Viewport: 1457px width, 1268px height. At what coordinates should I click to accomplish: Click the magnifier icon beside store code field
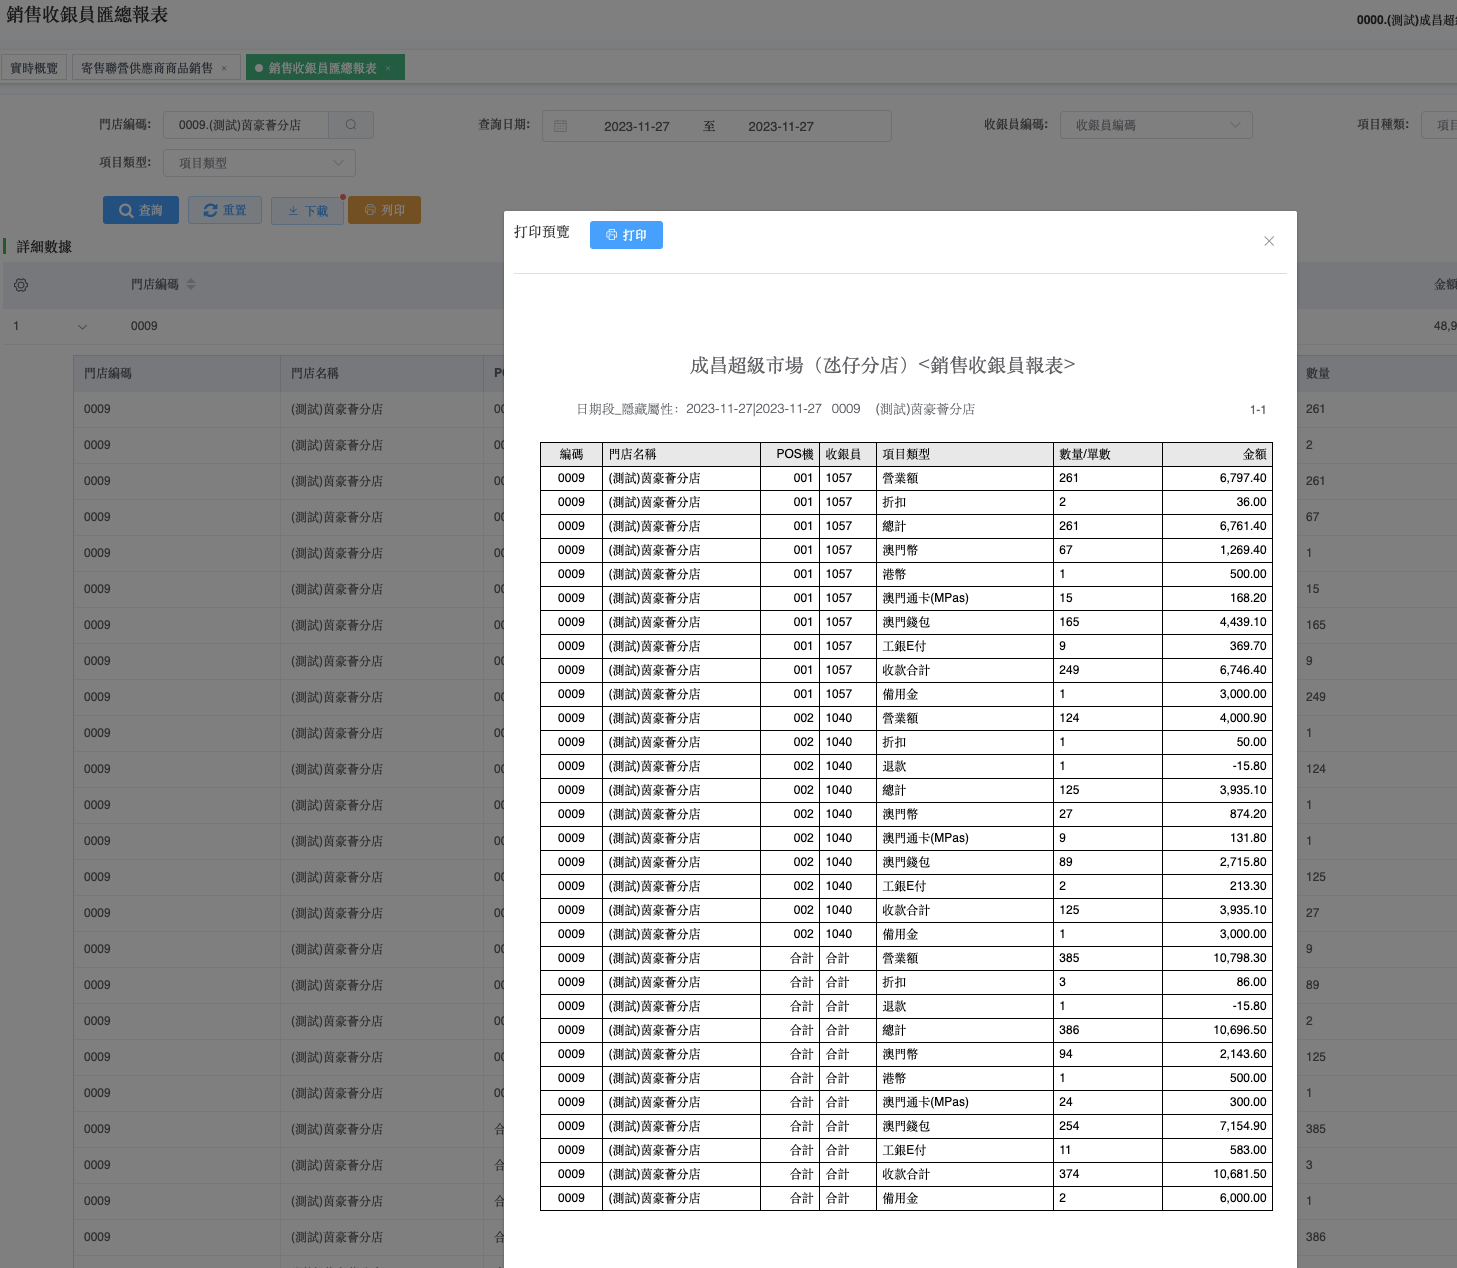click(x=351, y=125)
